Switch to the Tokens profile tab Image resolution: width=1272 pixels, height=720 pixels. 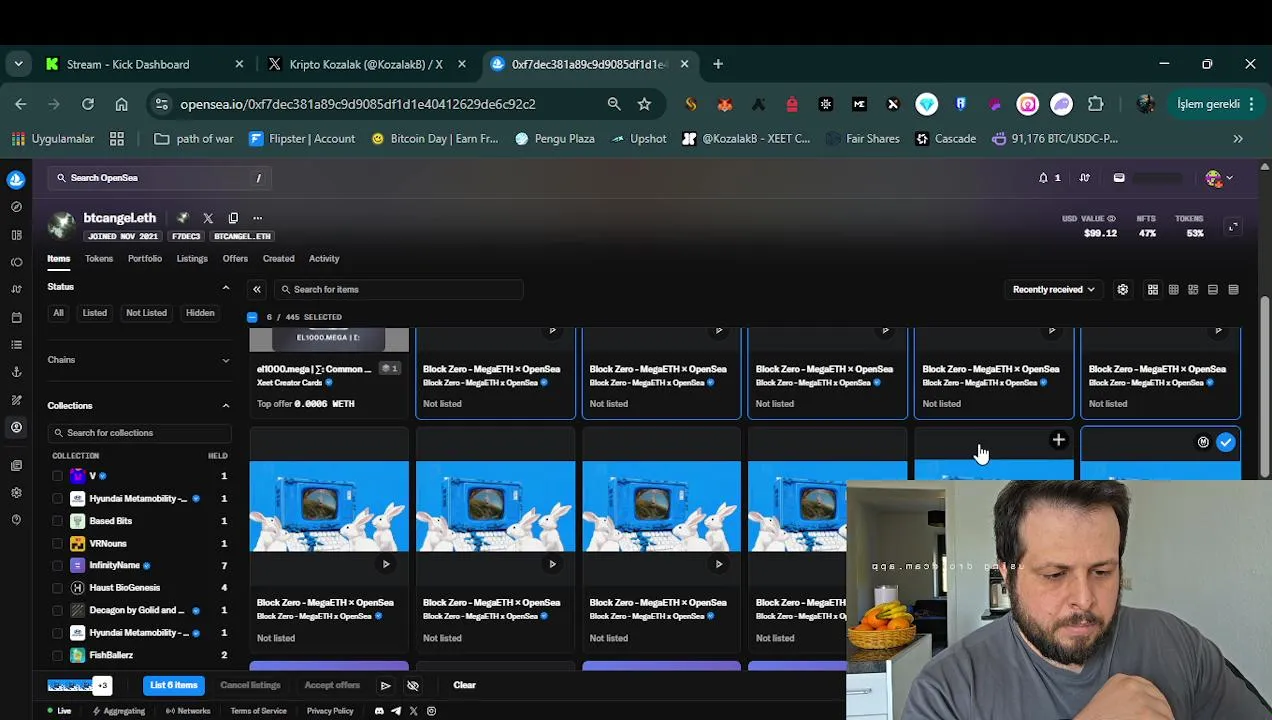99,259
